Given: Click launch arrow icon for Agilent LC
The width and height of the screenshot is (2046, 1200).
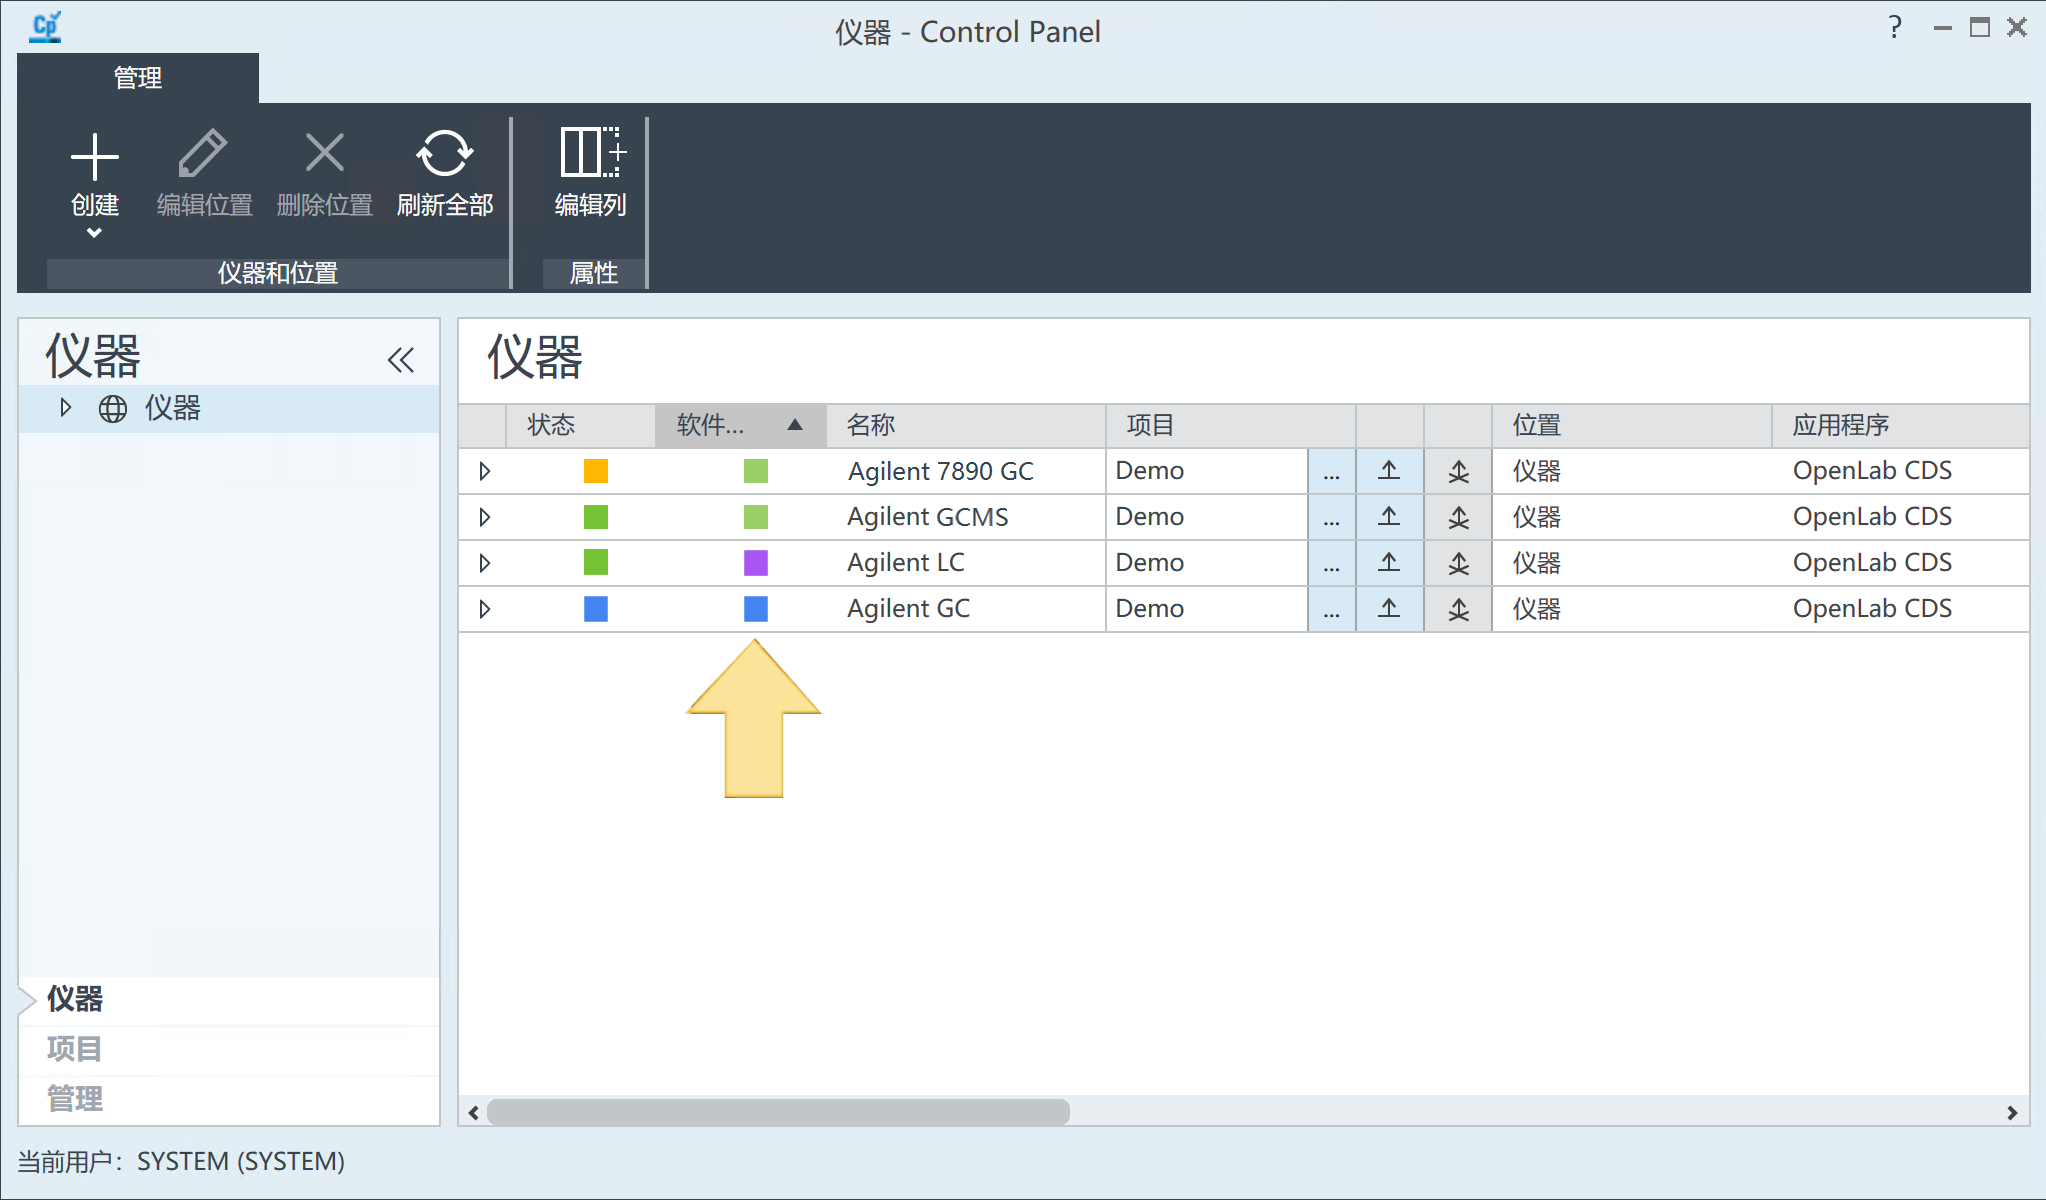Looking at the screenshot, I should [x=1390, y=563].
